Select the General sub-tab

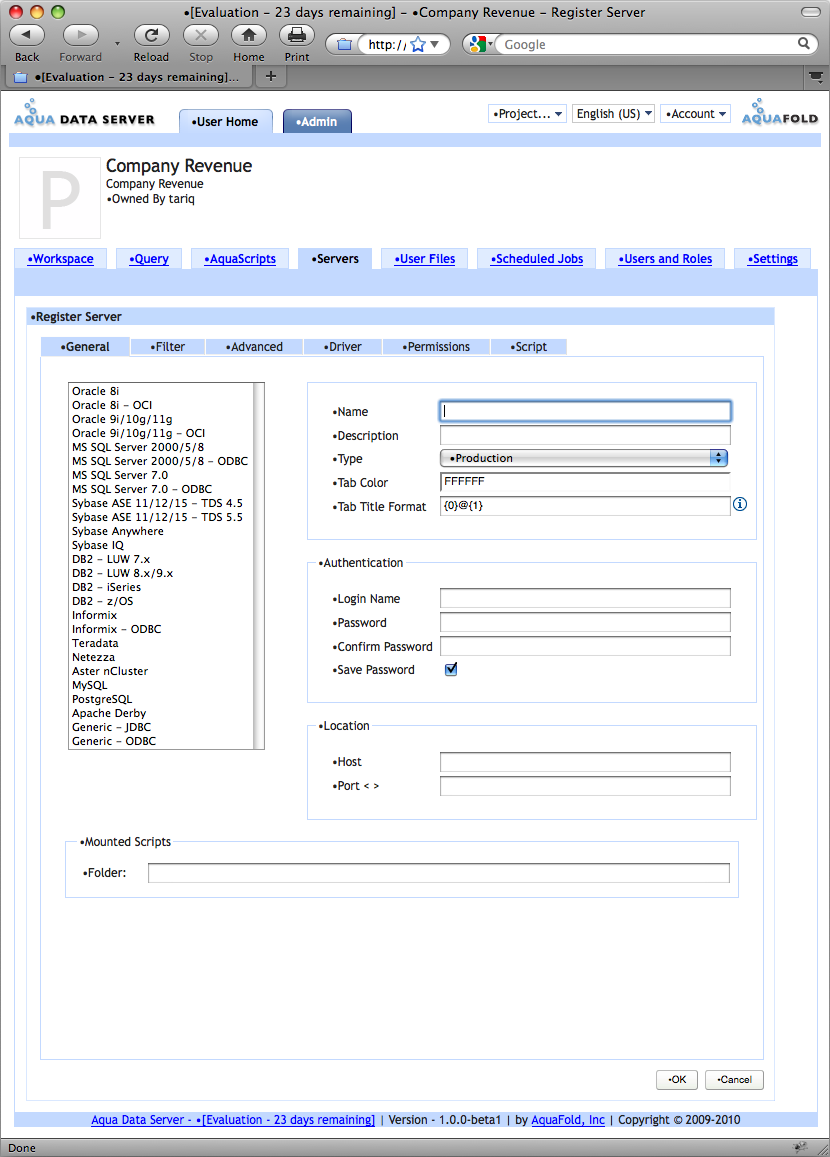pos(86,347)
